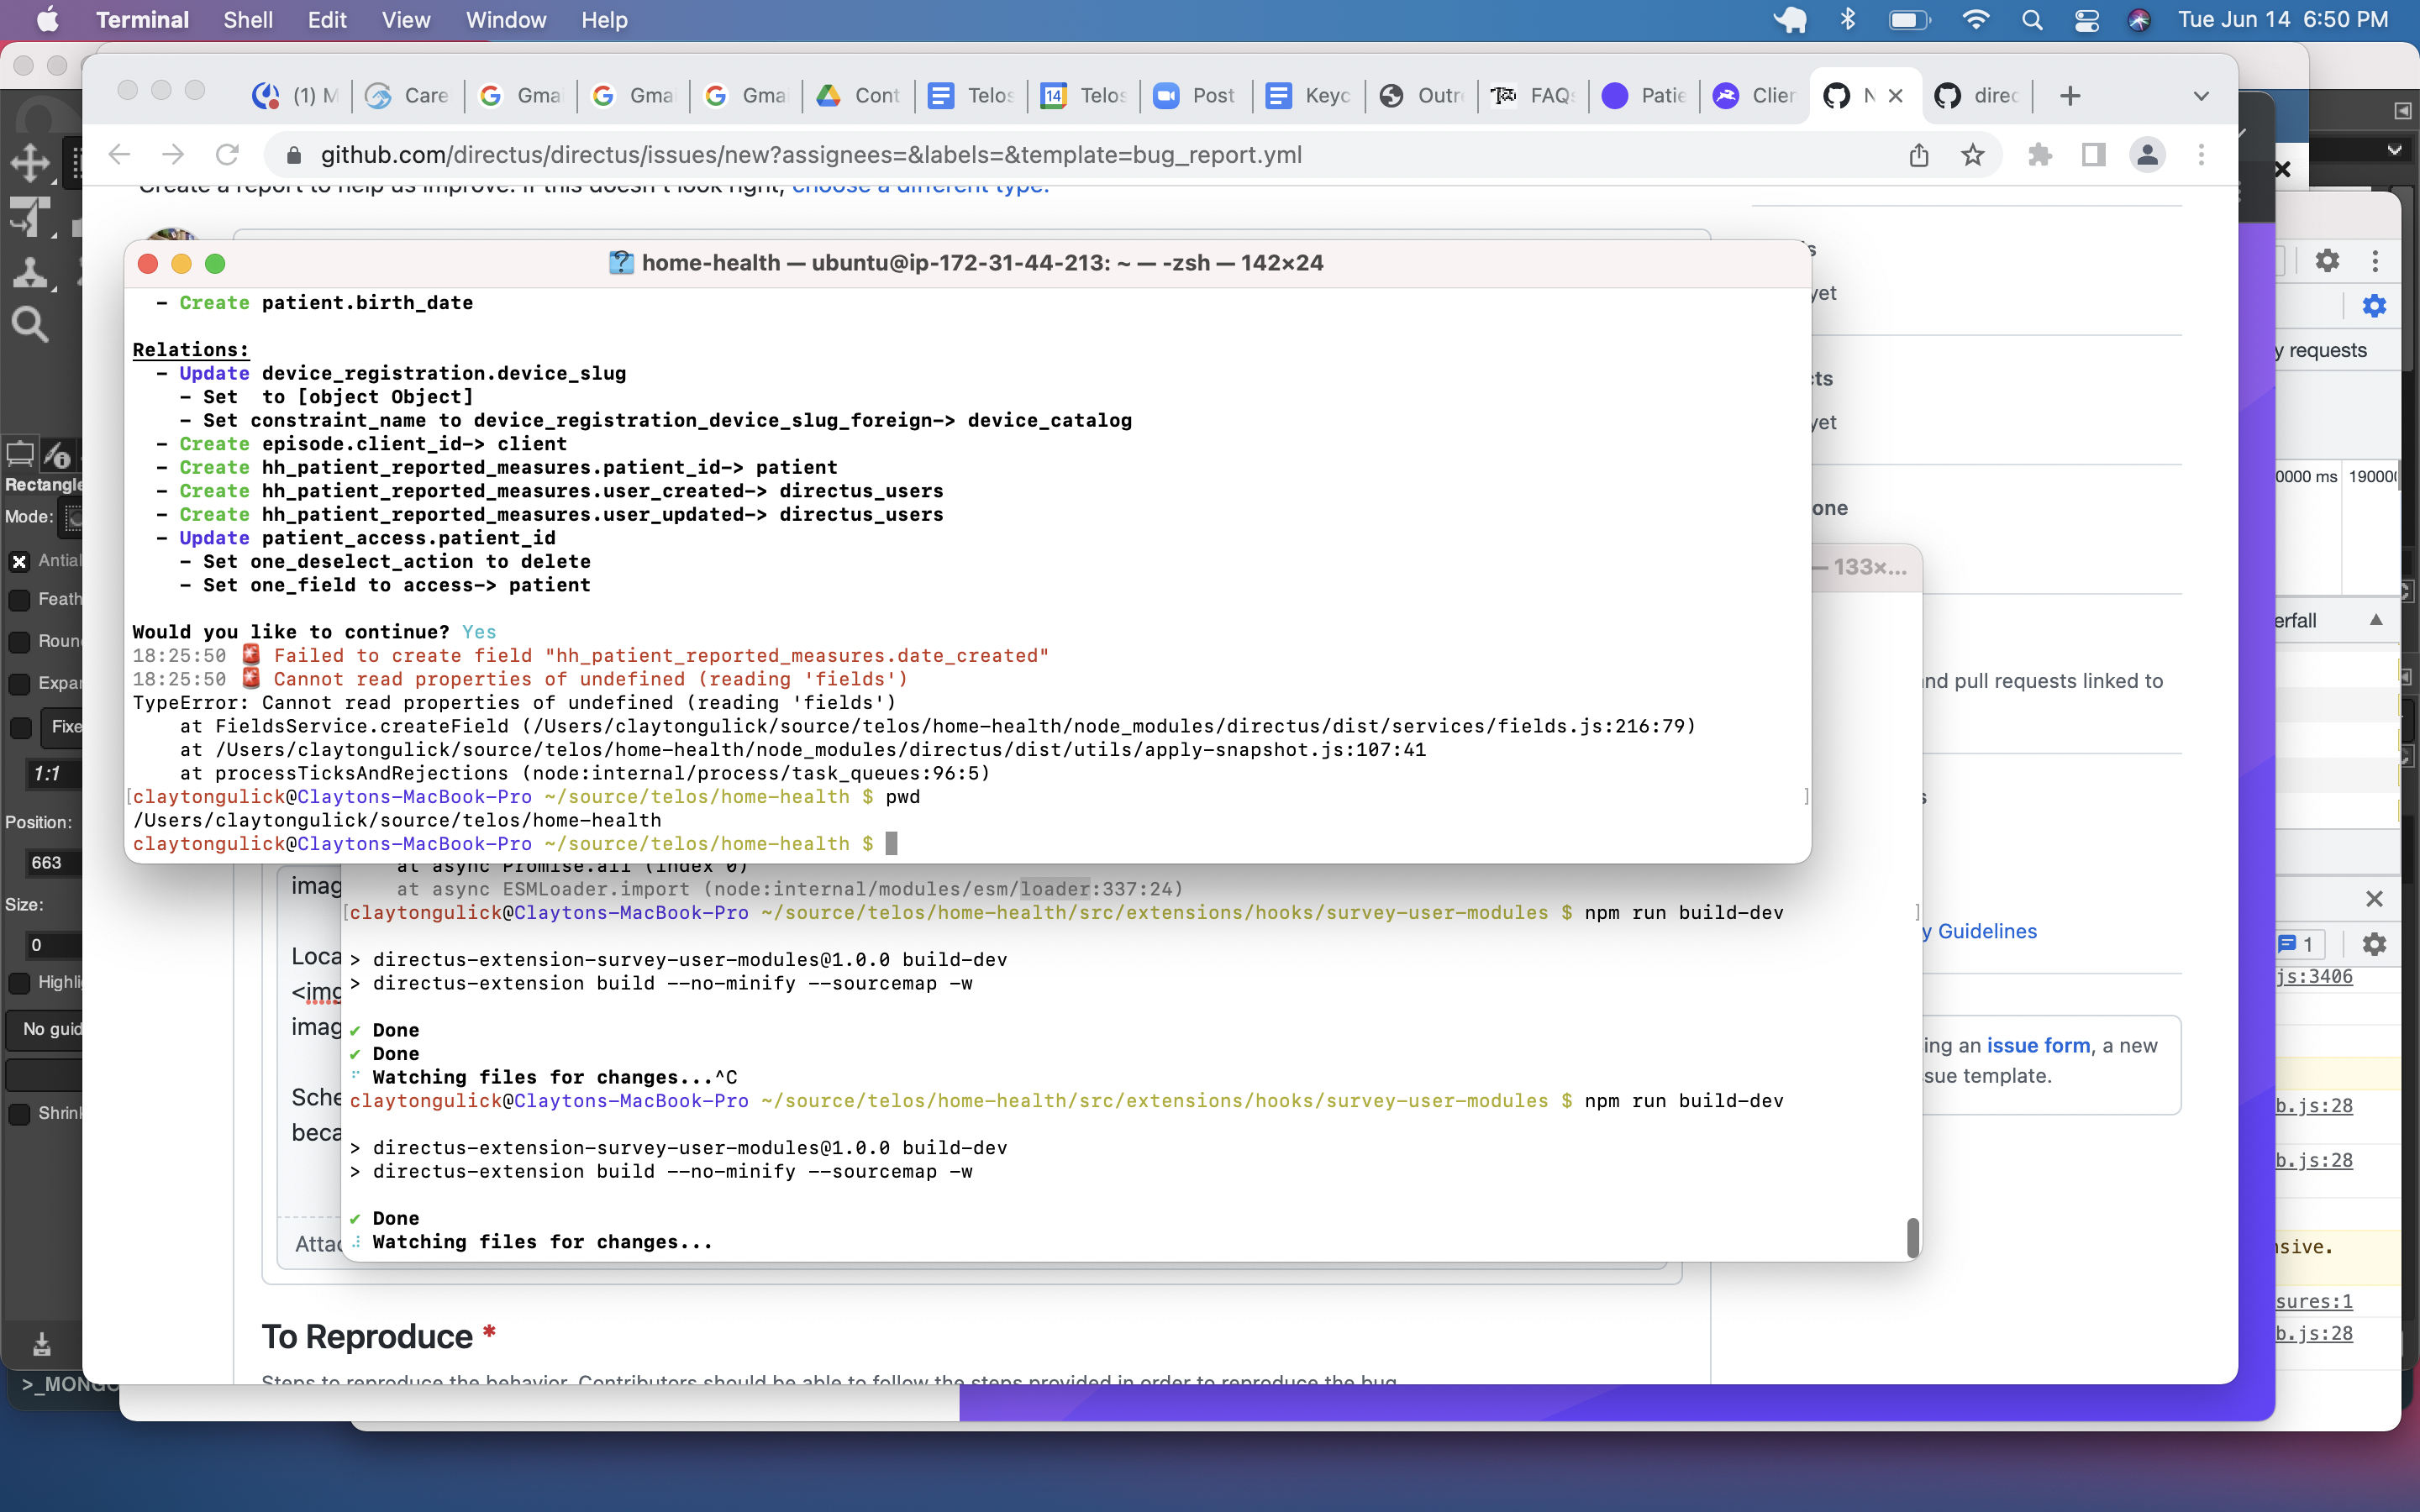Click Chrome back arrow
Image resolution: width=2420 pixels, height=1512 pixels.
pyautogui.click(x=119, y=154)
